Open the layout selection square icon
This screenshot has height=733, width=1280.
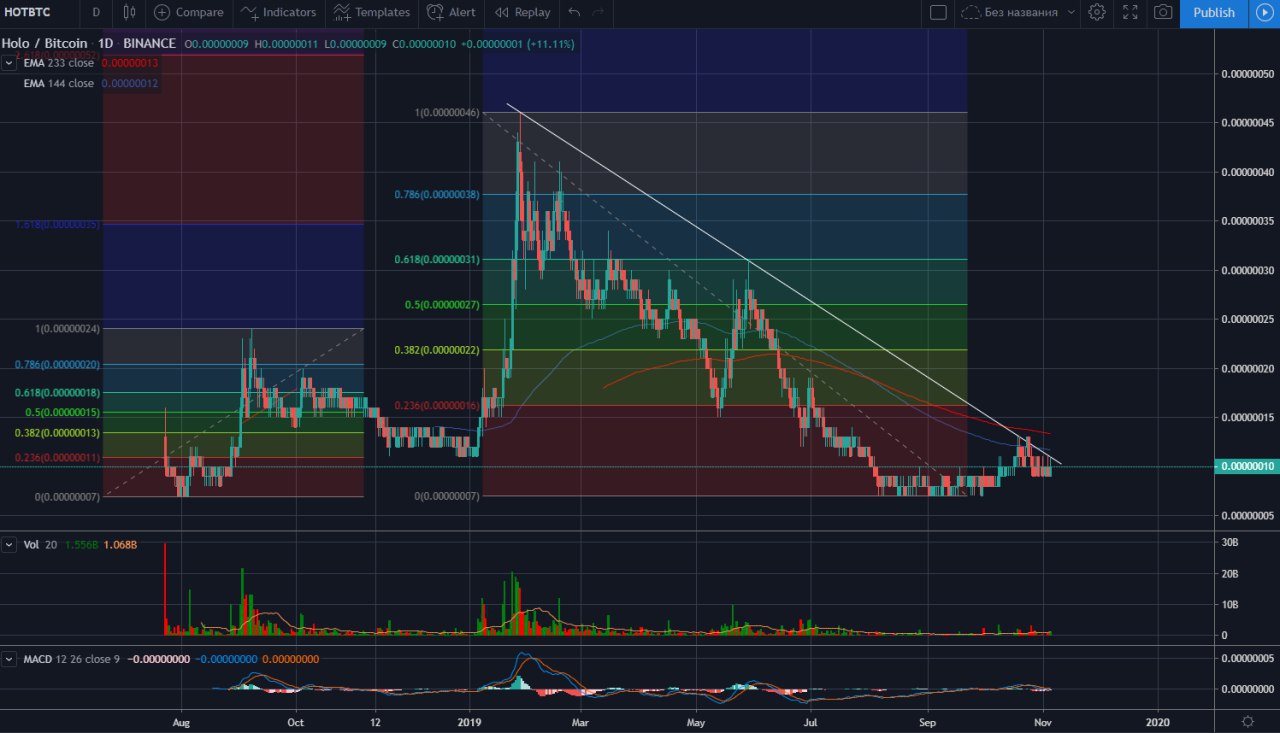(938, 13)
